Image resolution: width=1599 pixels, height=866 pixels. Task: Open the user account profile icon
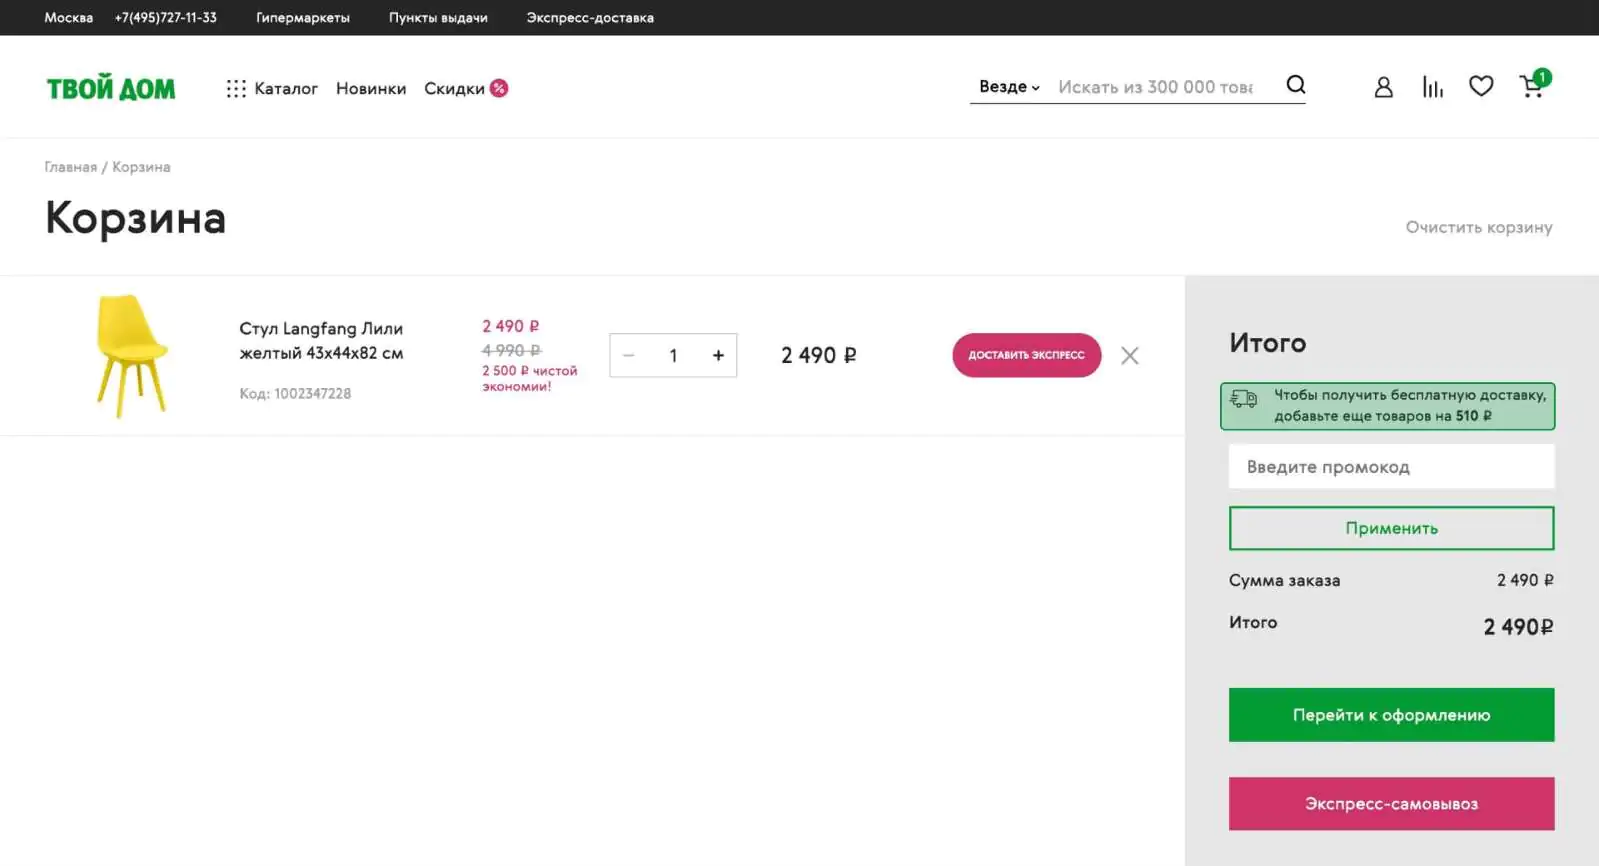click(x=1383, y=87)
